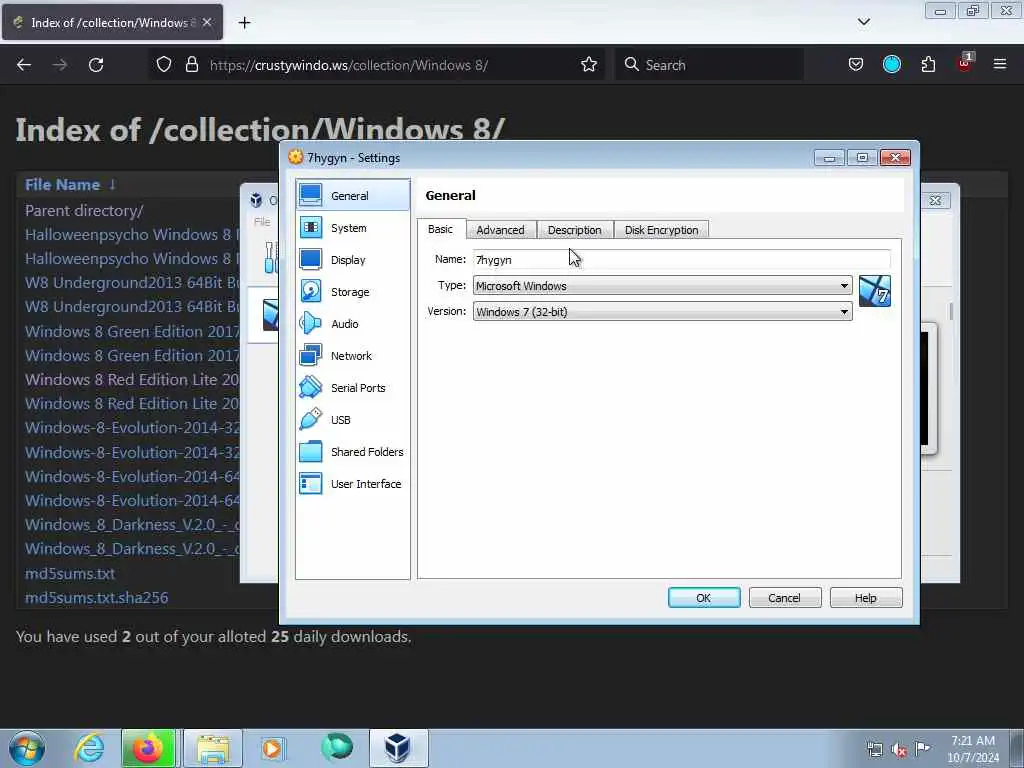Open the Network settings category

click(x=353, y=356)
